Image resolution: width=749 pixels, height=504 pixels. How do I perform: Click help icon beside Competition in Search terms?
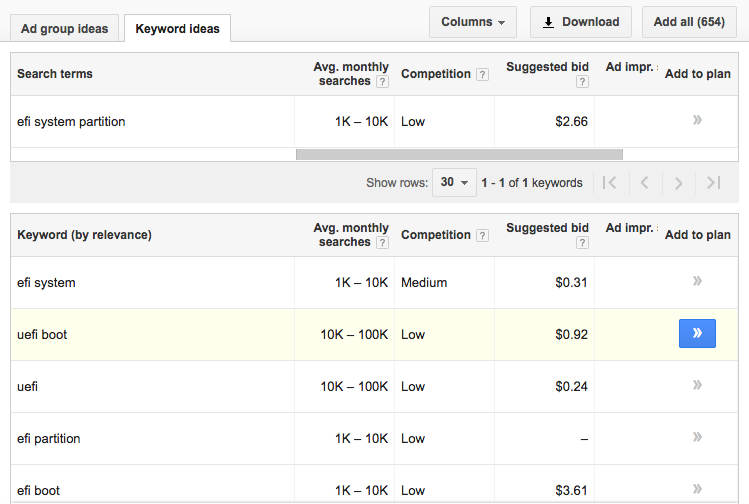(483, 74)
